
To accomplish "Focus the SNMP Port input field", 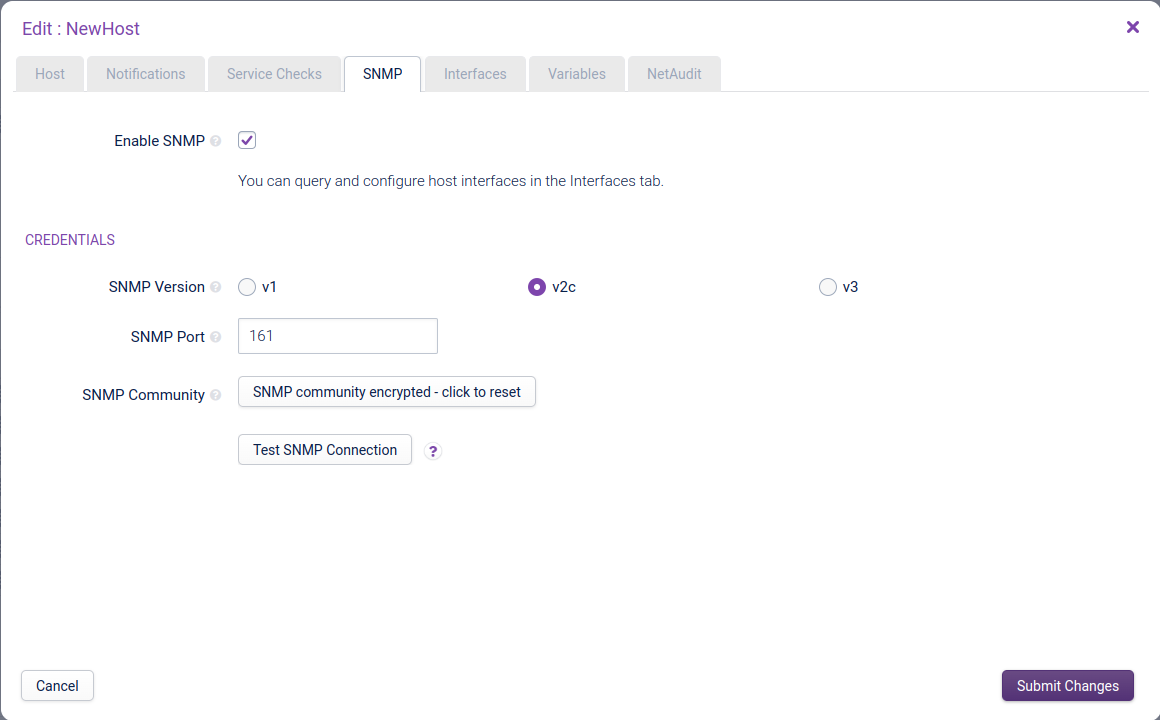I will [338, 336].
